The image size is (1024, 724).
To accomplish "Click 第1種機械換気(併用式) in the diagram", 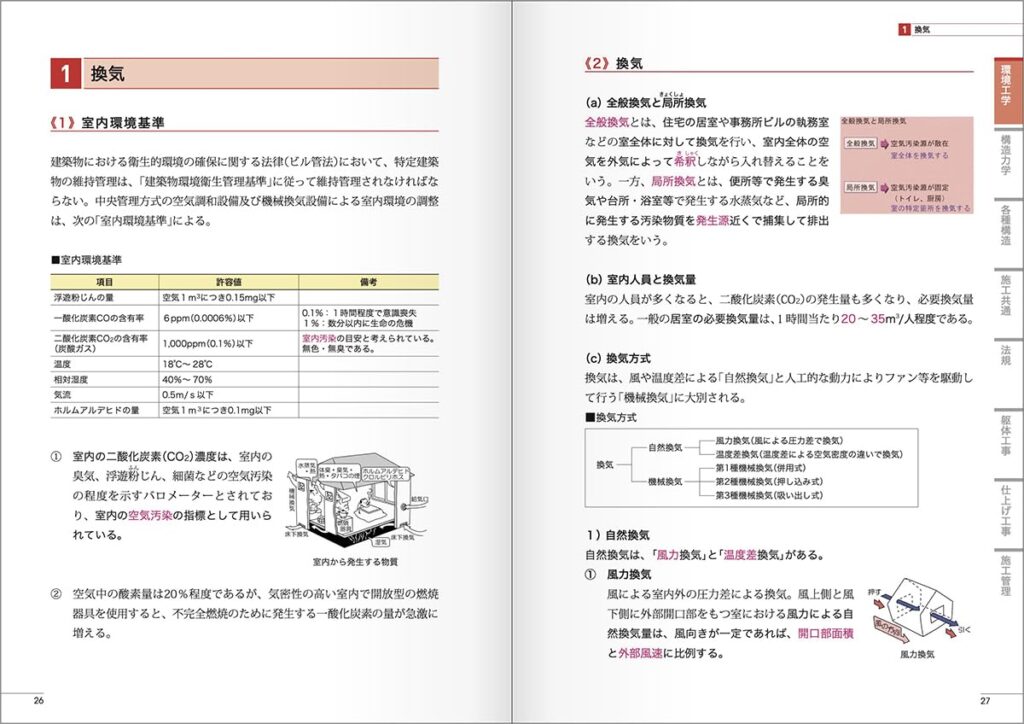I will tap(761, 468).
